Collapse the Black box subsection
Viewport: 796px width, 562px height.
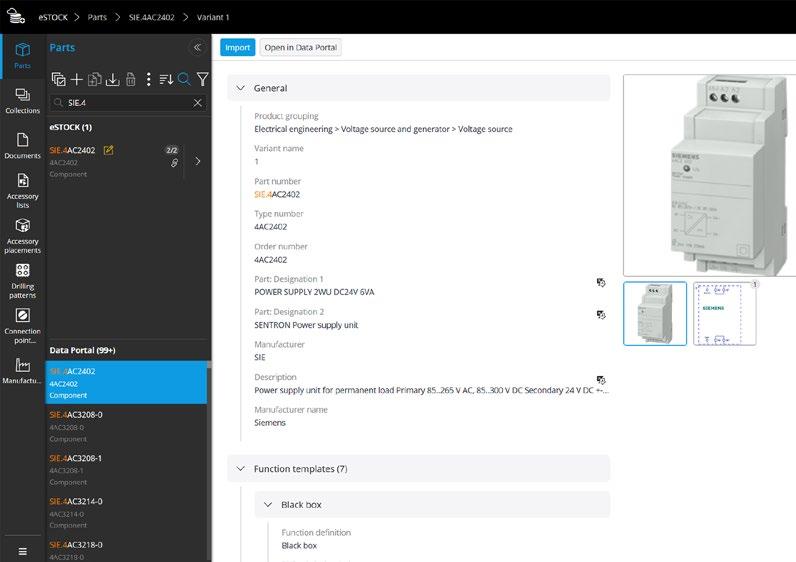tap(268, 505)
